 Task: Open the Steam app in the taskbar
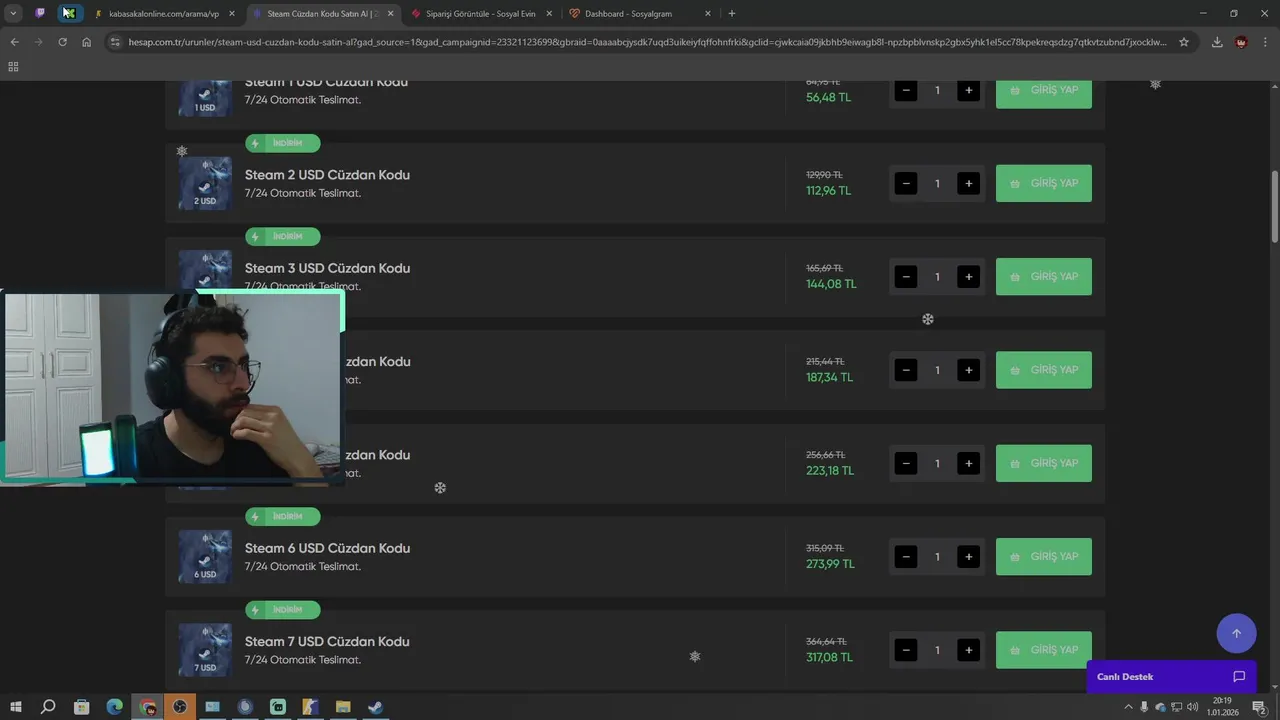click(x=375, y=707)
